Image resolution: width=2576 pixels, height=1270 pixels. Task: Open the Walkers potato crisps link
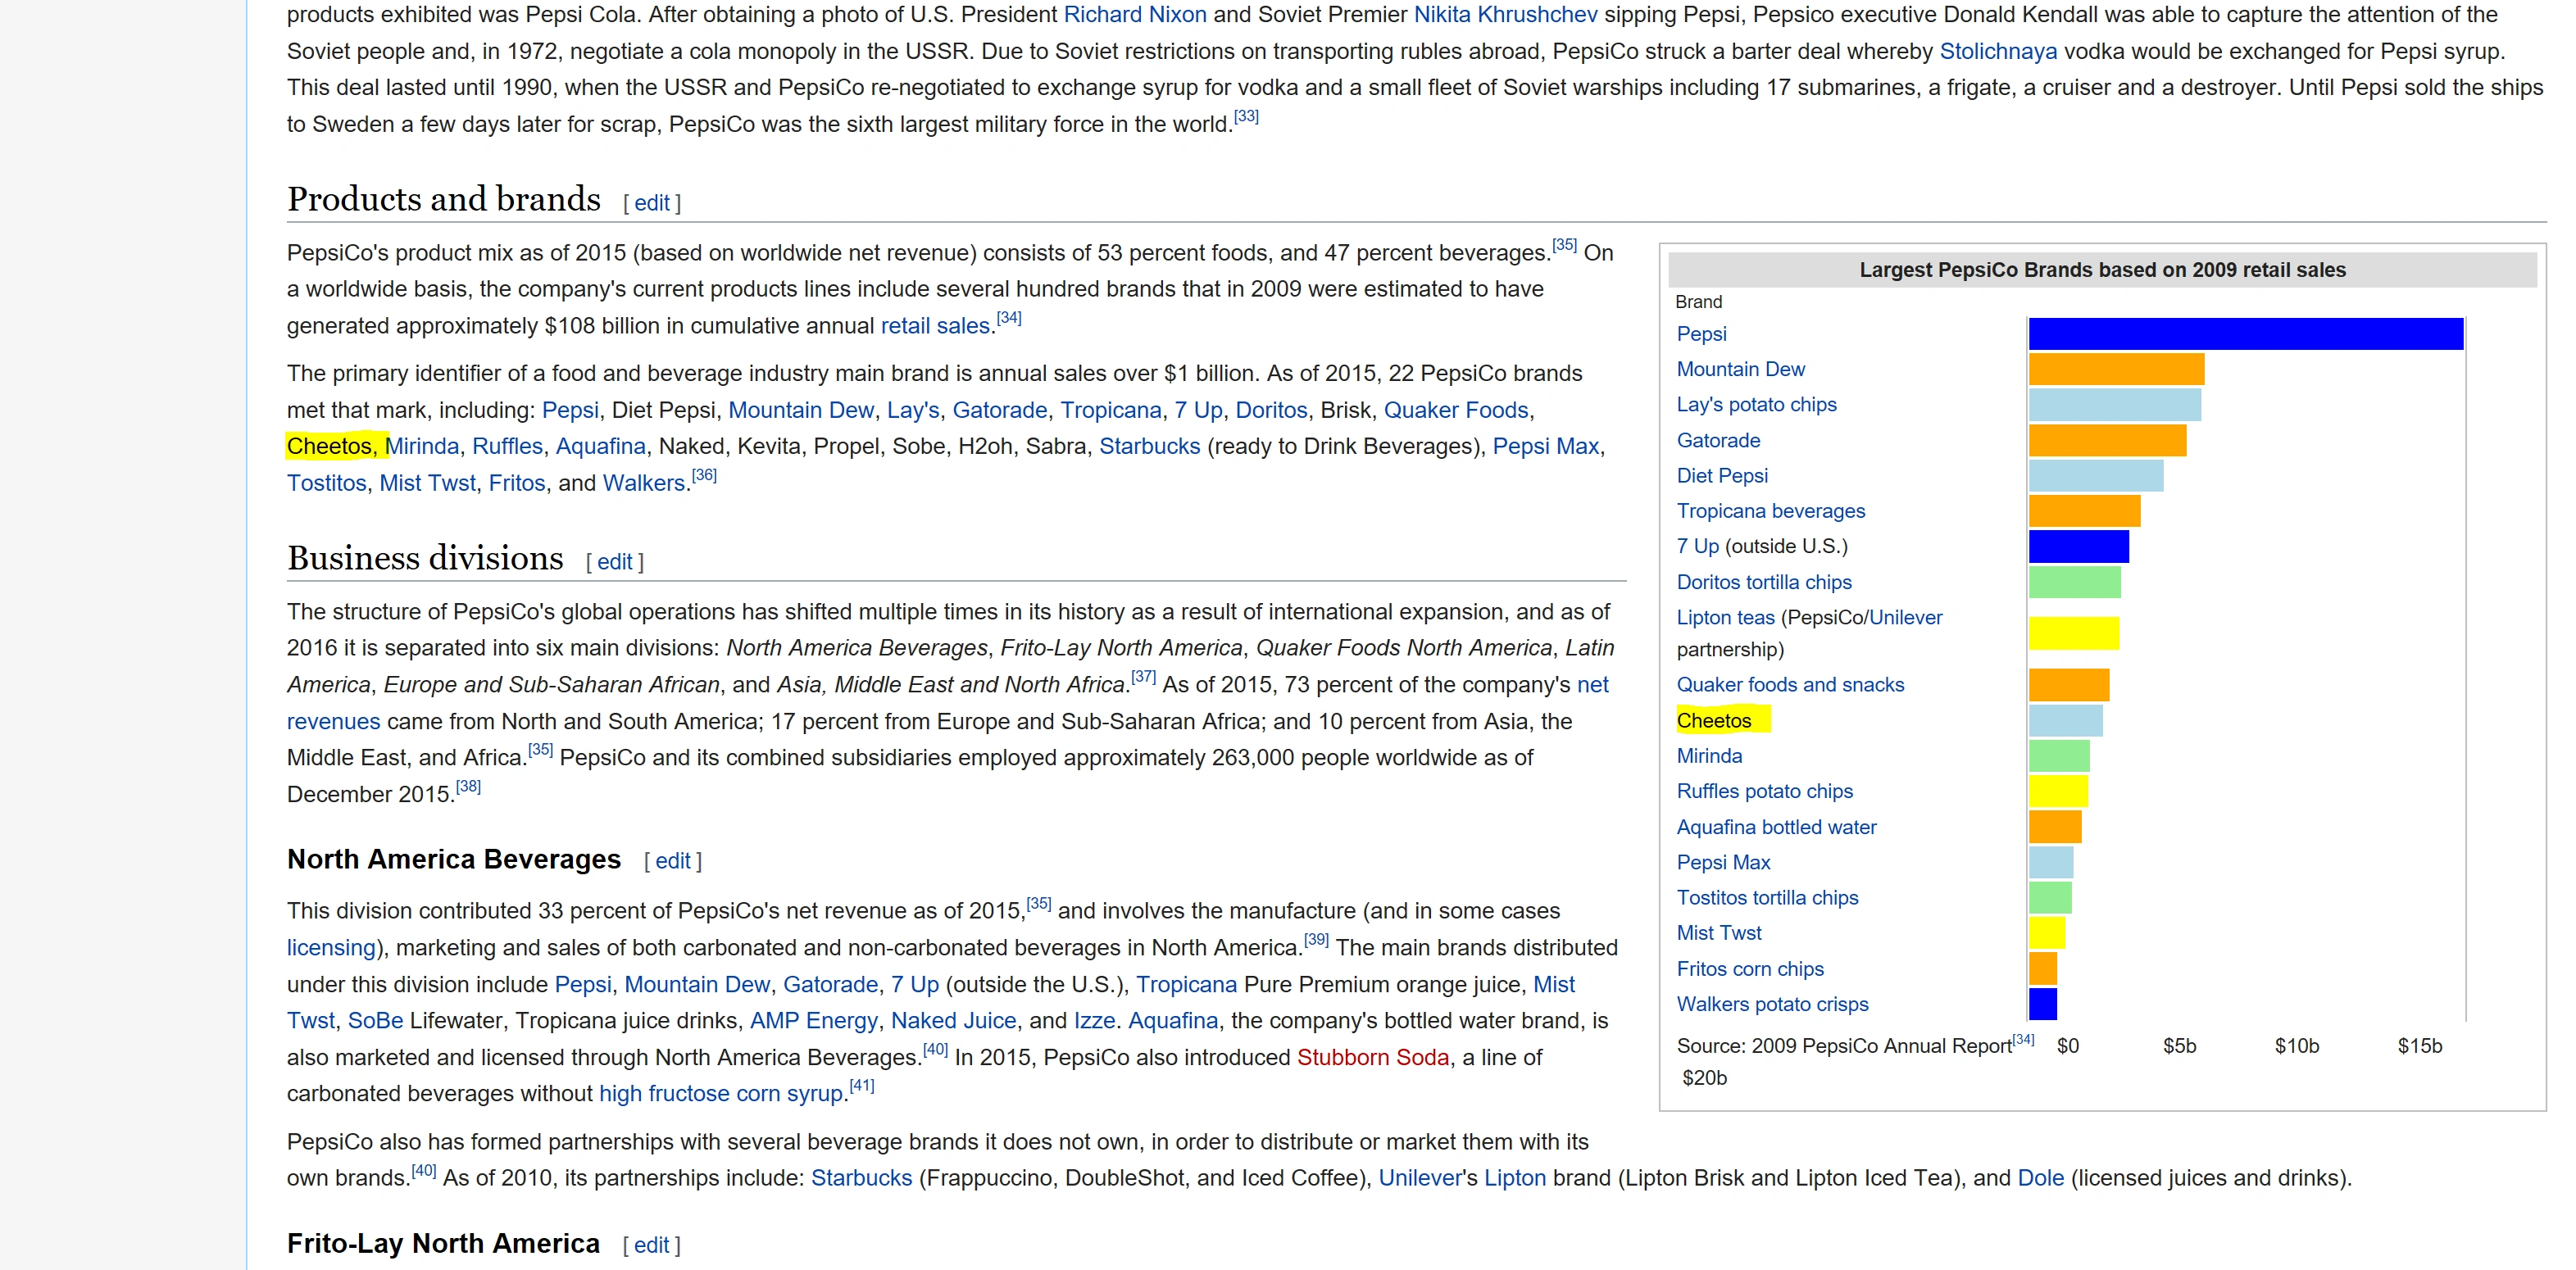click(1772, 1004)
